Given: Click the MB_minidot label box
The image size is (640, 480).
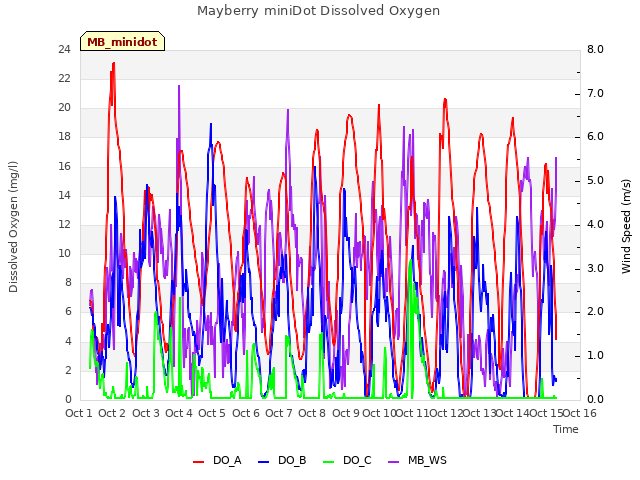Looking at the screenshot, I should click(x=122, y=41).
